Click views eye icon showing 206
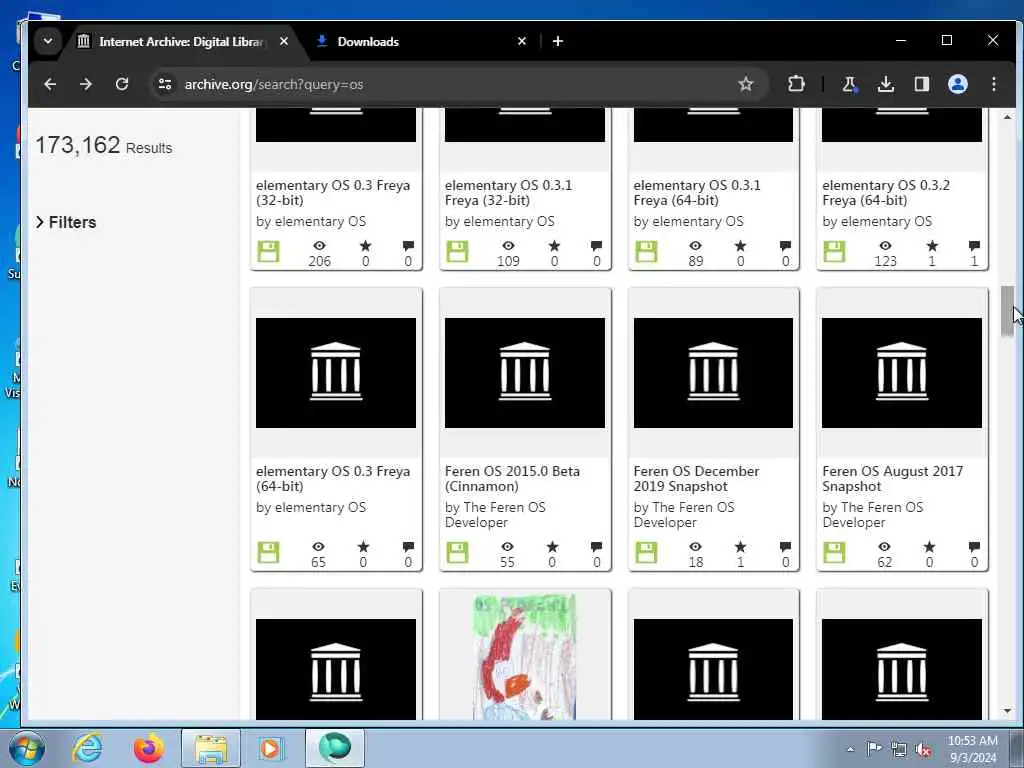 pyautogui.click(x=319, y=246)
